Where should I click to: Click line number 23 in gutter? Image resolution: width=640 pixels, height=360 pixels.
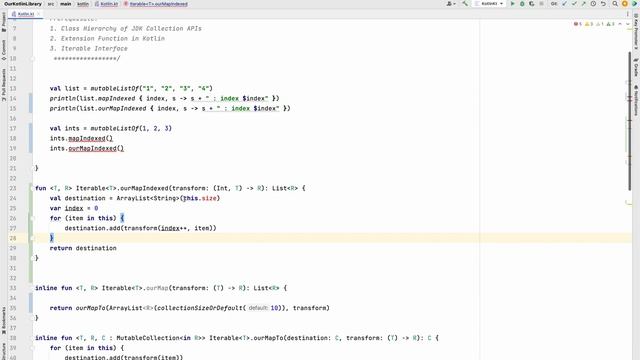13,188
